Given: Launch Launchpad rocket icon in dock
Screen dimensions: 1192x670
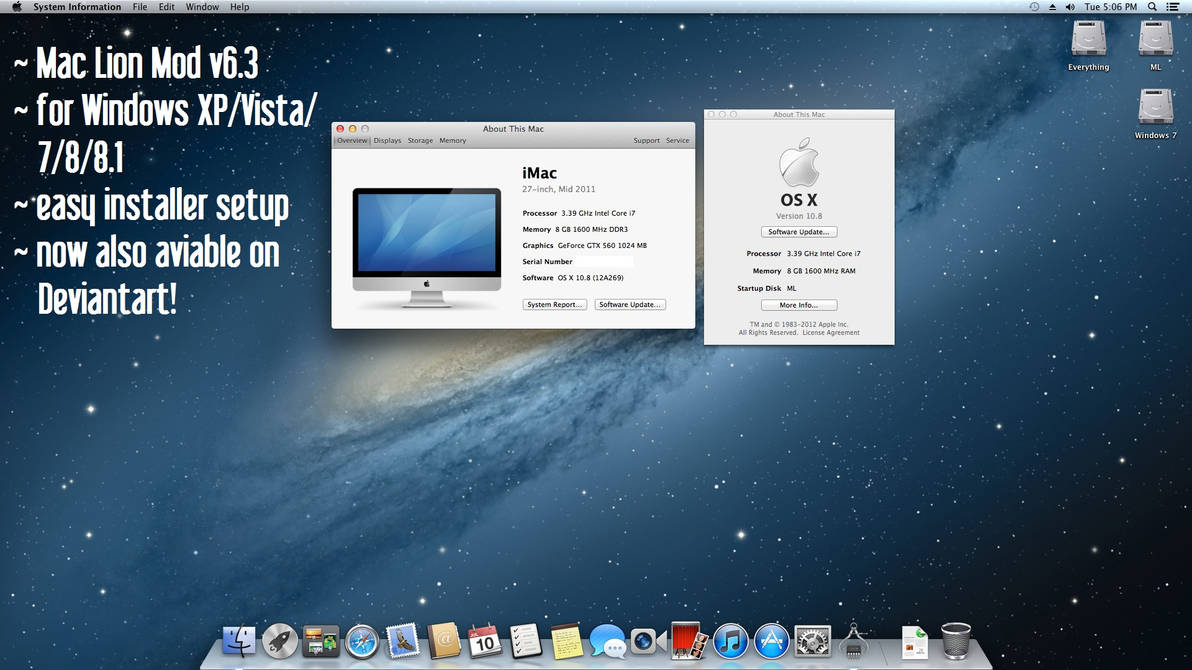Looking at the screenshot, I should pyautogui.click(x=280, y=642).
